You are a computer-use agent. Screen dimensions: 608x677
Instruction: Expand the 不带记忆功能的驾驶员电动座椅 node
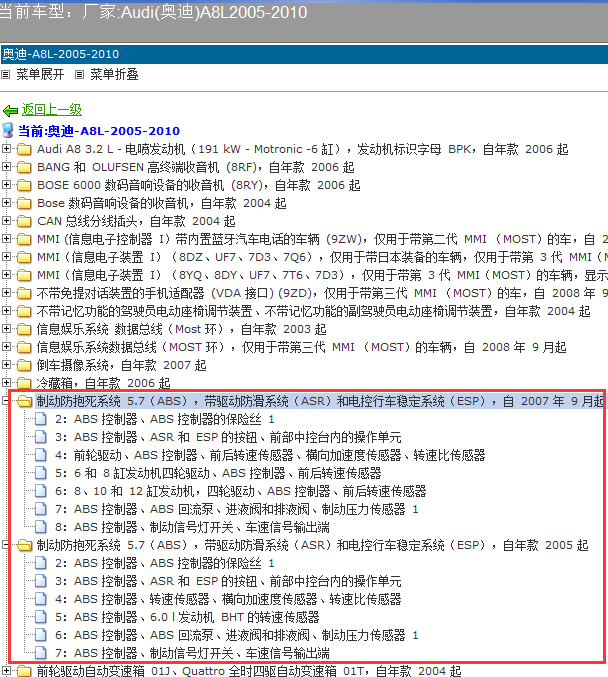pos(6,310)
